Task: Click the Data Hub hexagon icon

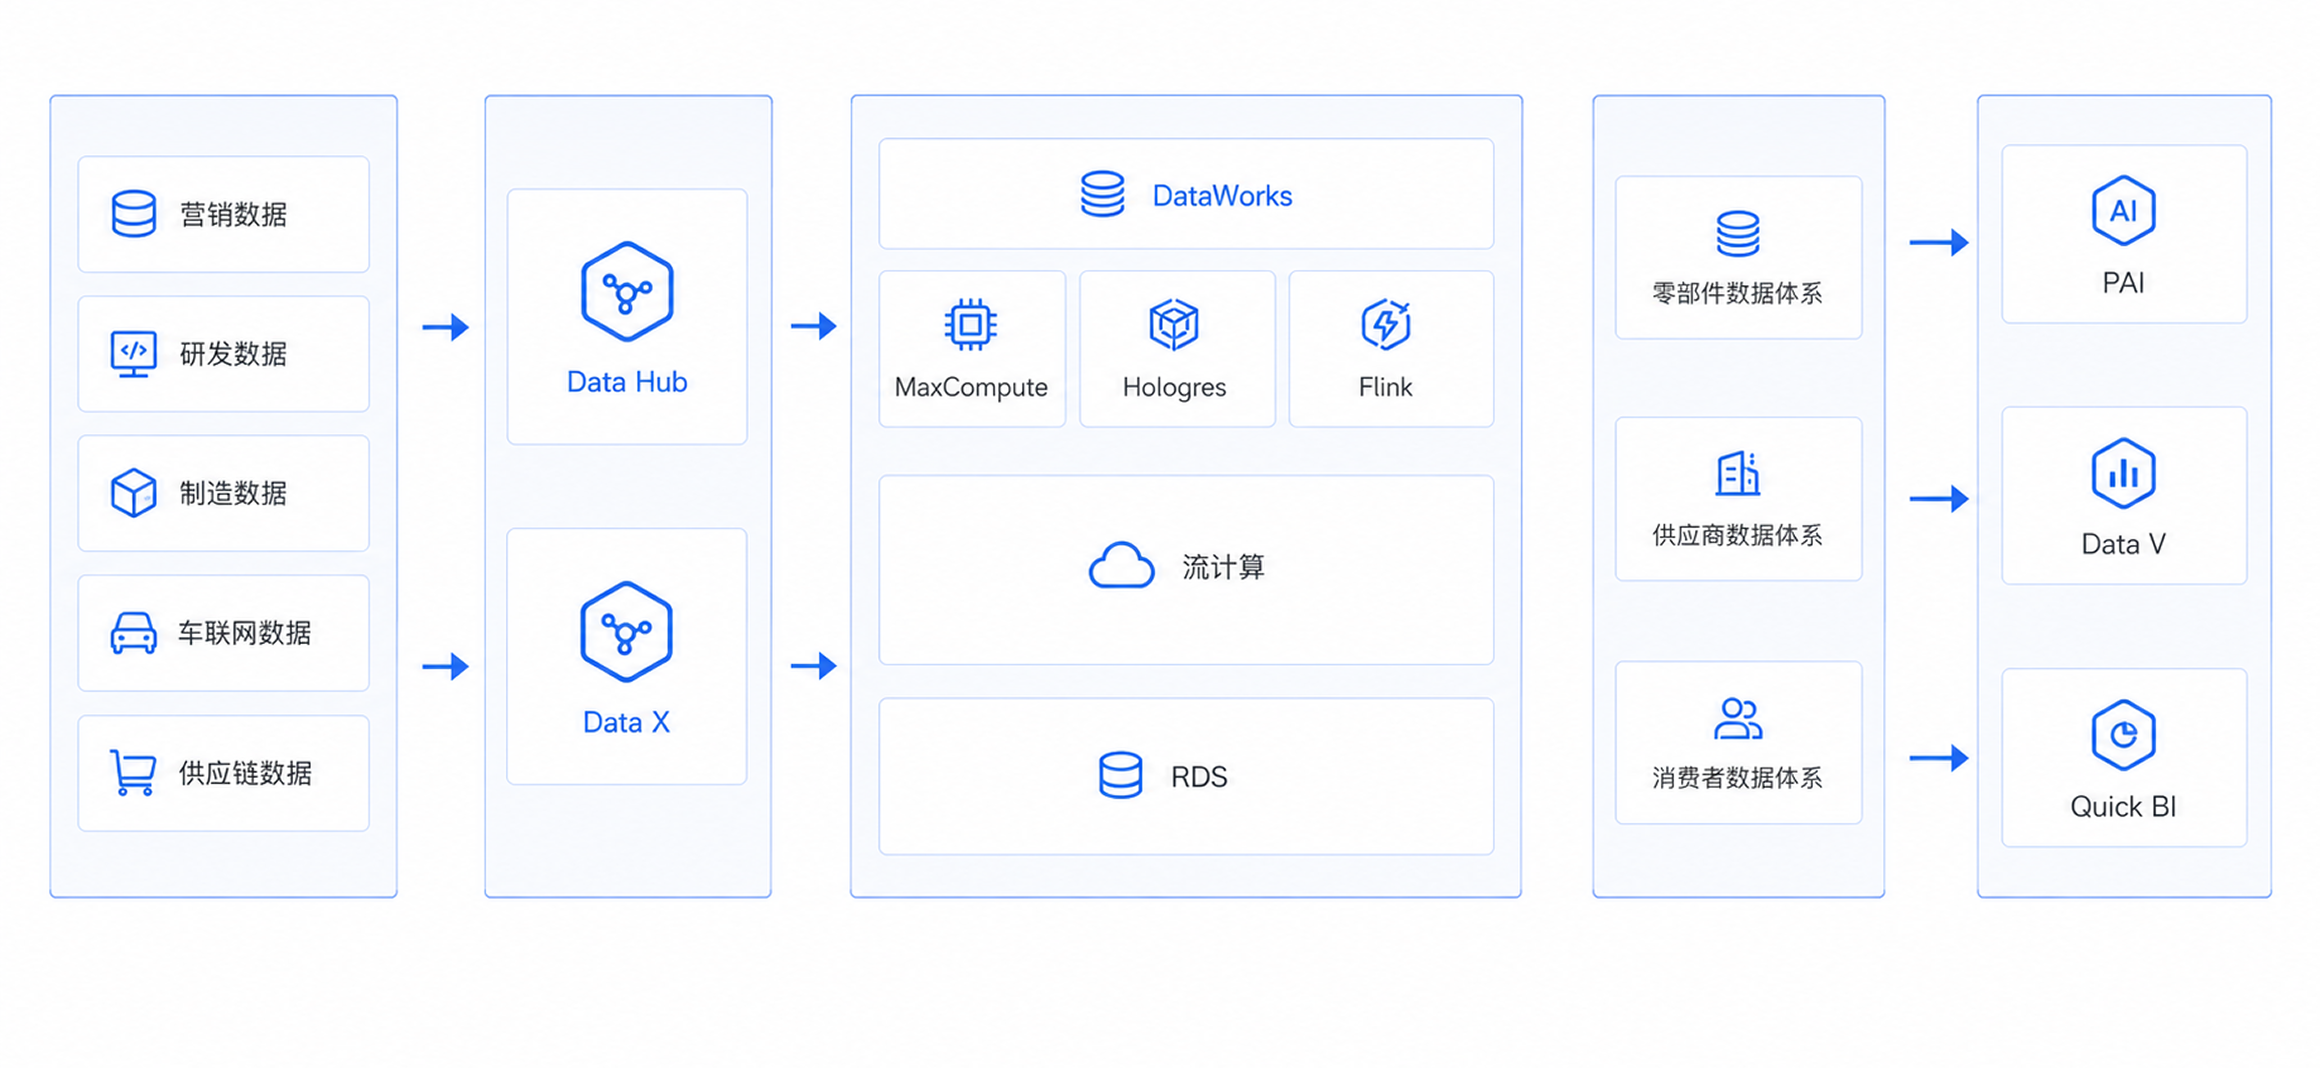Action: [x=627, y=291]
